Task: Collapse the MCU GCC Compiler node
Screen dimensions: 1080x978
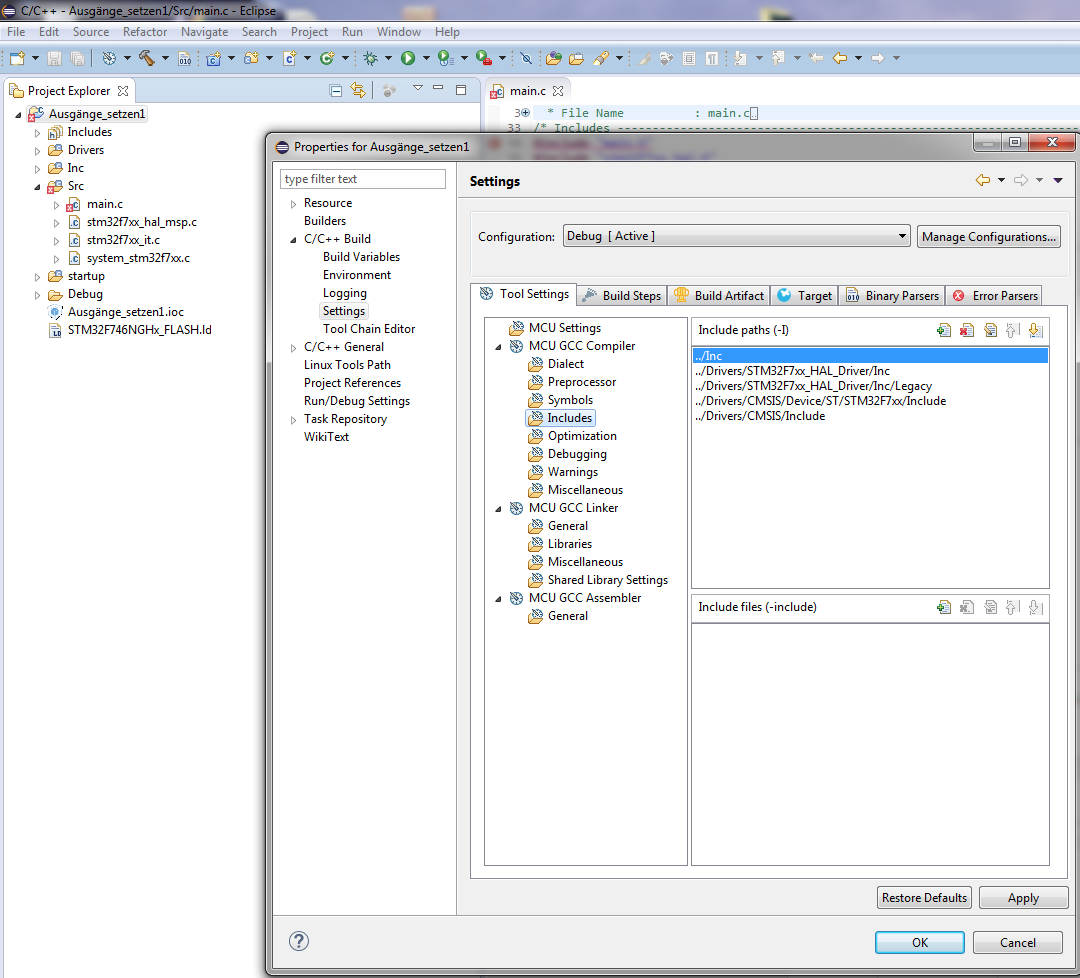Action: pyautogui.click(x=498, y=346)
